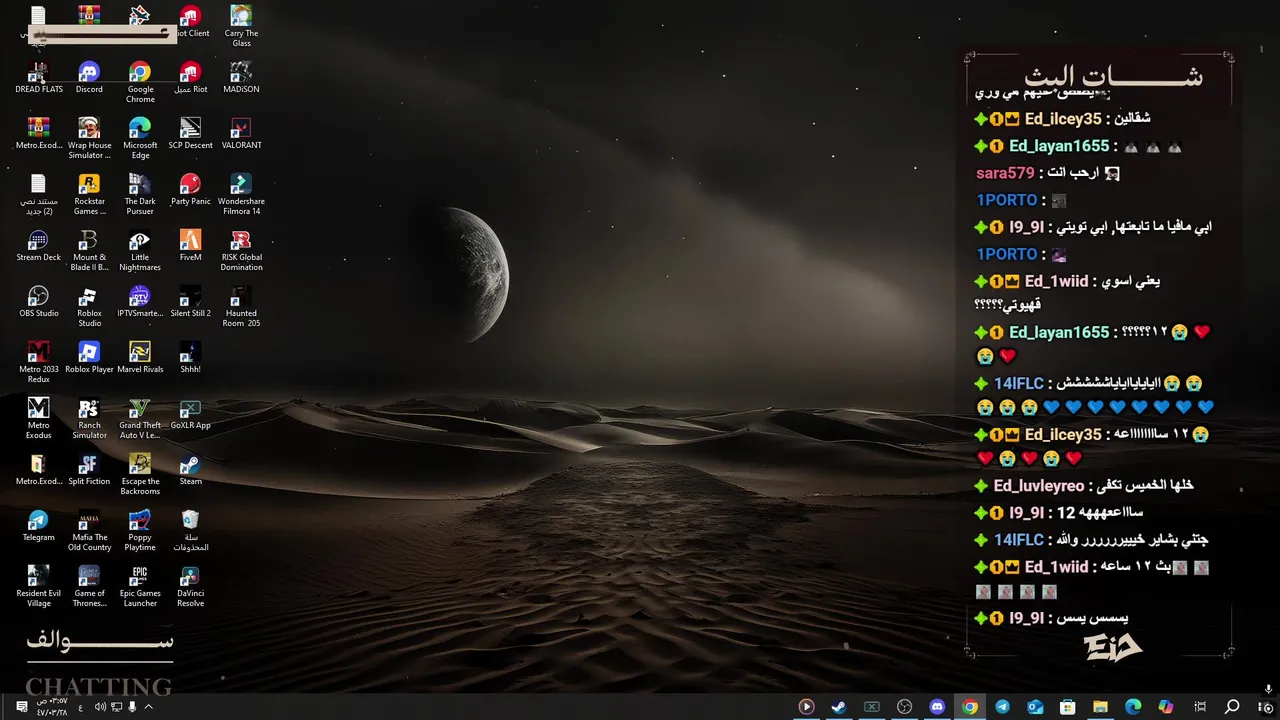Image resolution: width=1280 pixels, height=720 pixels.
Task: Open the Game of Thrones shortcut
Action: click(89, 587)
